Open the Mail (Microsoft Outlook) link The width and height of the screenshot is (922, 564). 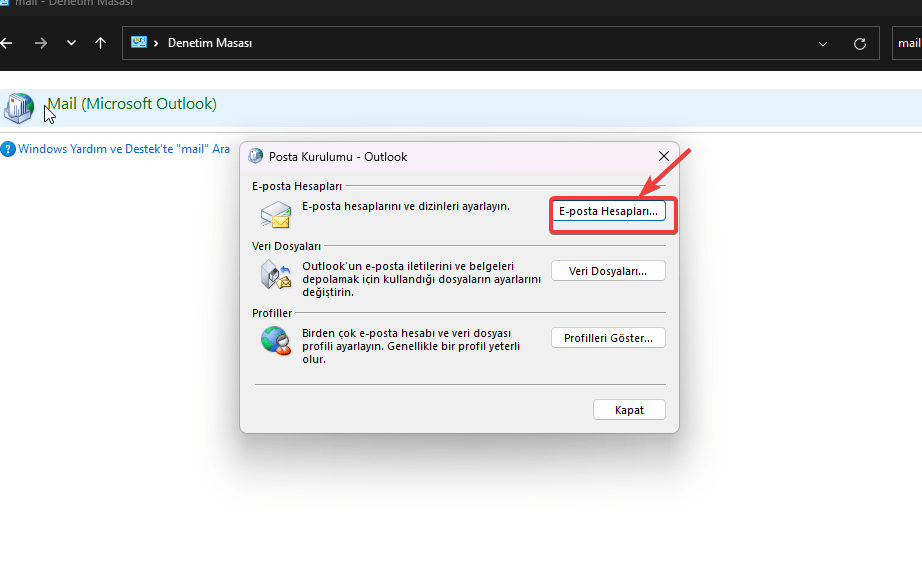pyautogui.click(x=131, y=104)
